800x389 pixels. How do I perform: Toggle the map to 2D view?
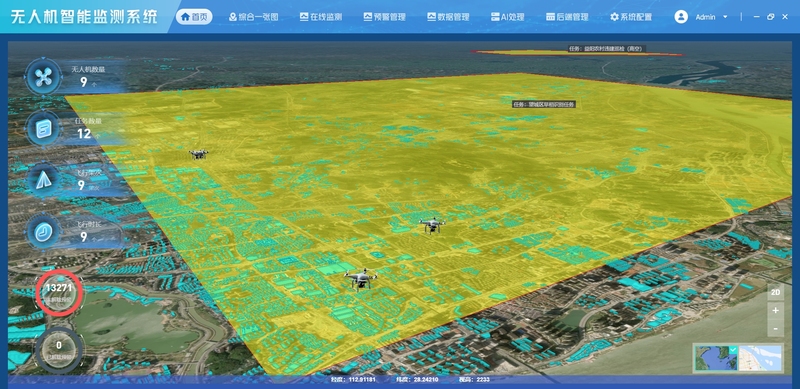click(776, 293)
